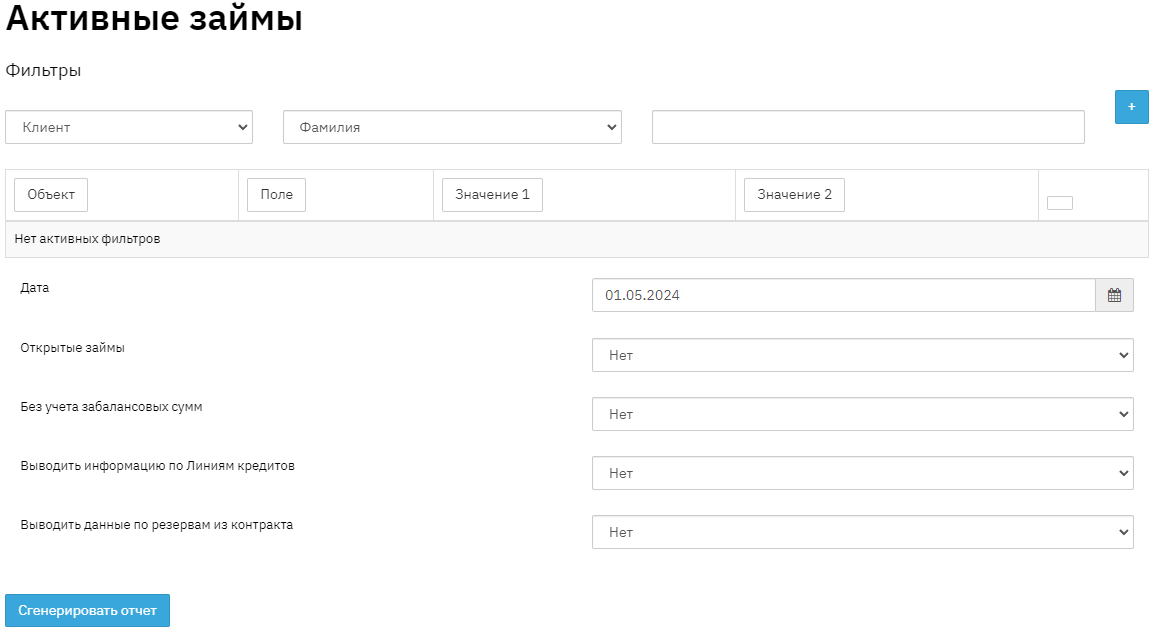Click the Значение 2 header button
The width and height of the screenshot is (1166, 636).
(794, 195)
